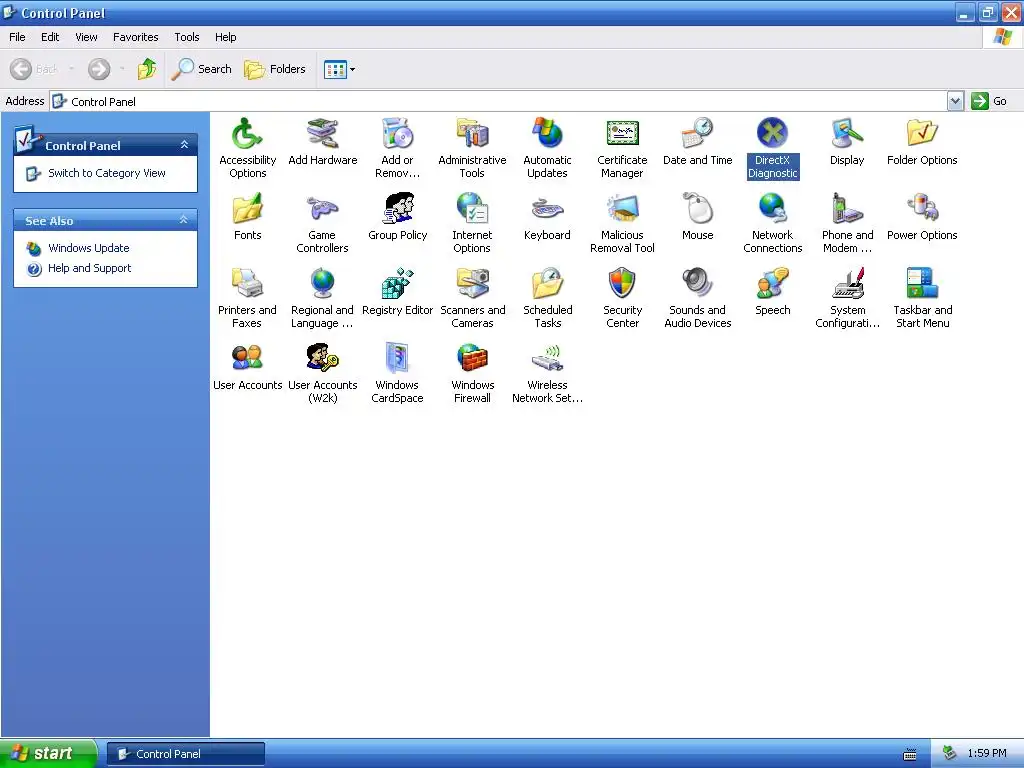Image resolution: width=1024 pixels, height=768 pixels.
Task: Select Windows Firewall icon
Action: [472, 359]
